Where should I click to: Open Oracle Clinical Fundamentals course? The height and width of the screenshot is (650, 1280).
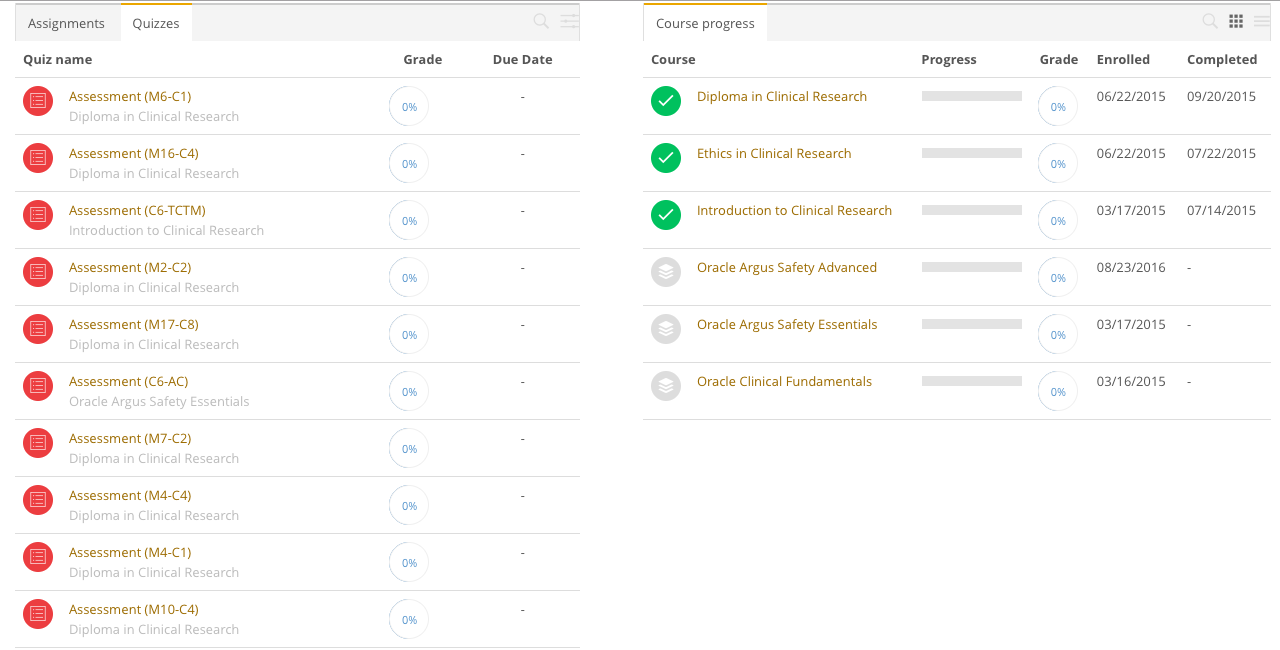(784, 381)
